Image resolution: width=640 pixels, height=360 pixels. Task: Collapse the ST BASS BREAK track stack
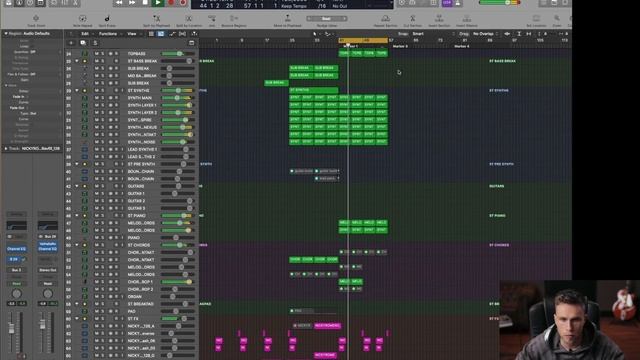77,61
